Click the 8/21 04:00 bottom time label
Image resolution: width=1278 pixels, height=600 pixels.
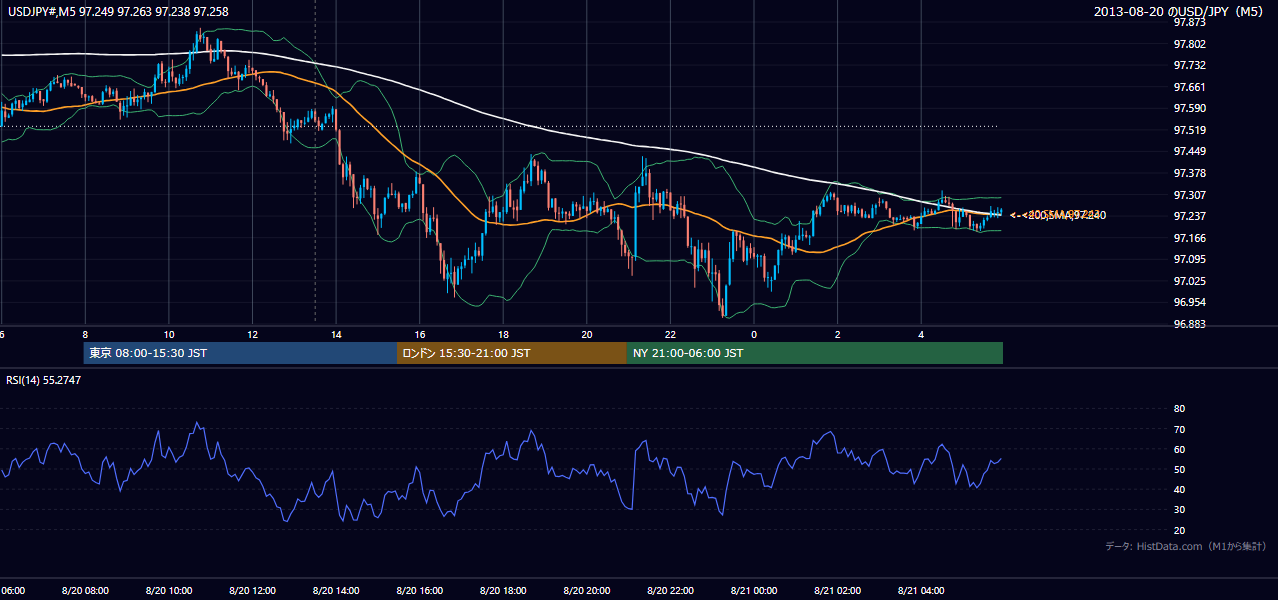point(921,590)
